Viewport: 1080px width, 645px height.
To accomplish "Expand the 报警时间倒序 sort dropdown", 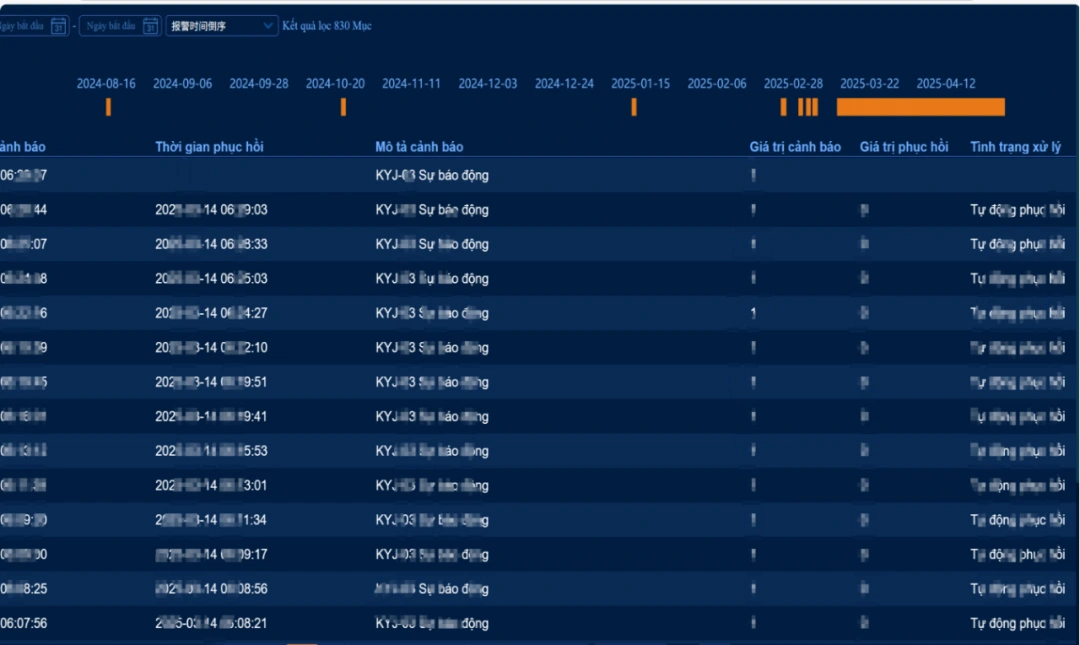I will click(221, 26).
